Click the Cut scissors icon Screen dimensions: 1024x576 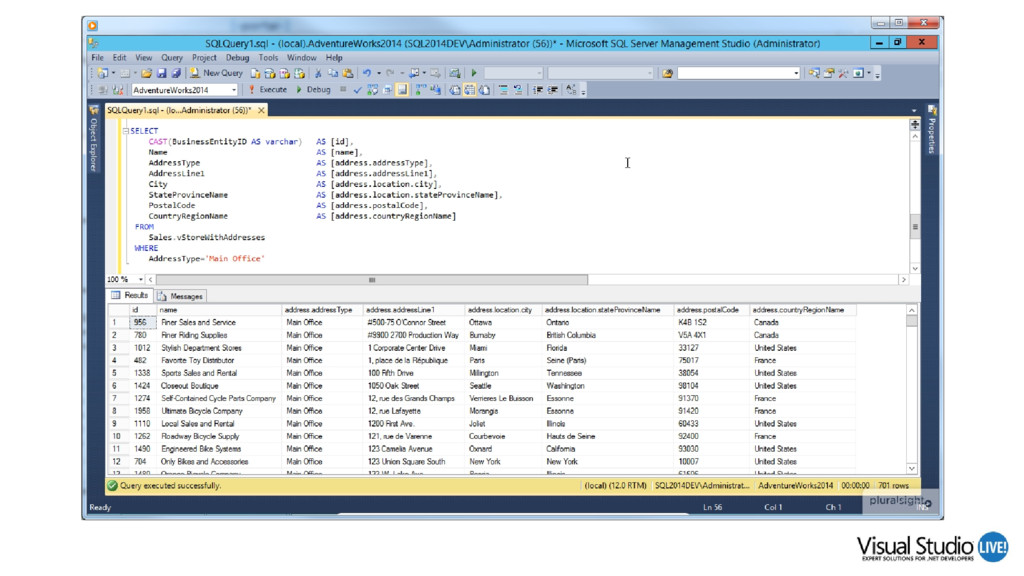318,73
